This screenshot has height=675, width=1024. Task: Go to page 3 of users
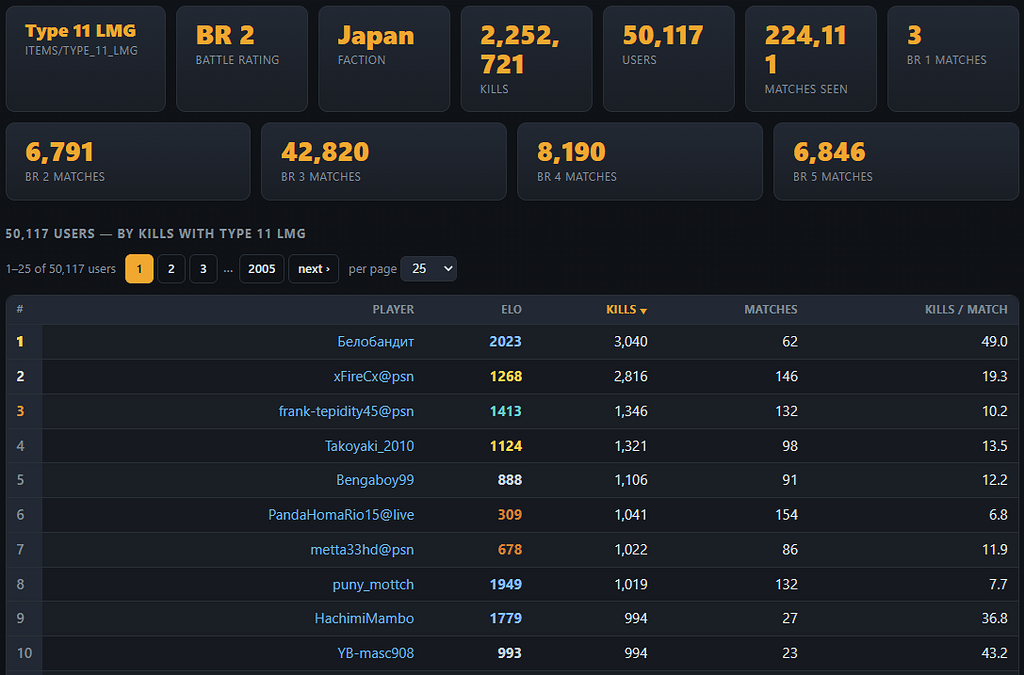pos(203,269)
